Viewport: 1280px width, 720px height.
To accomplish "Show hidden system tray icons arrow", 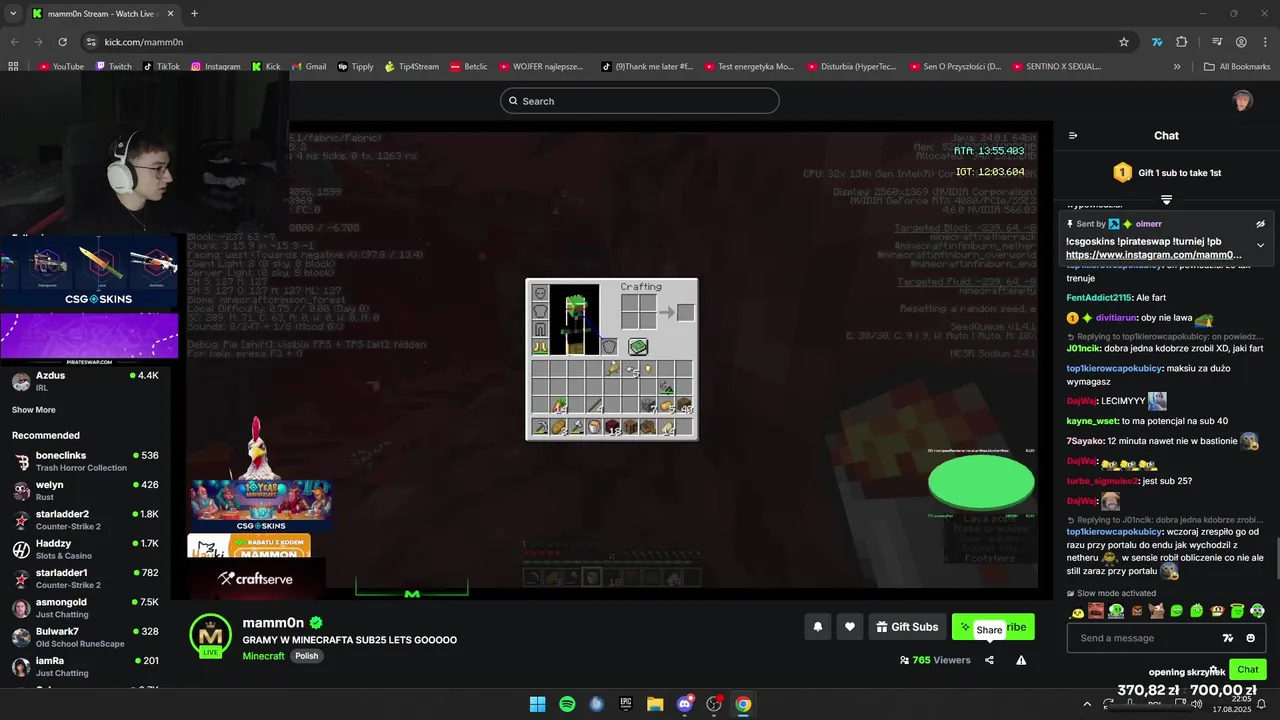I will pos(1087,704).
